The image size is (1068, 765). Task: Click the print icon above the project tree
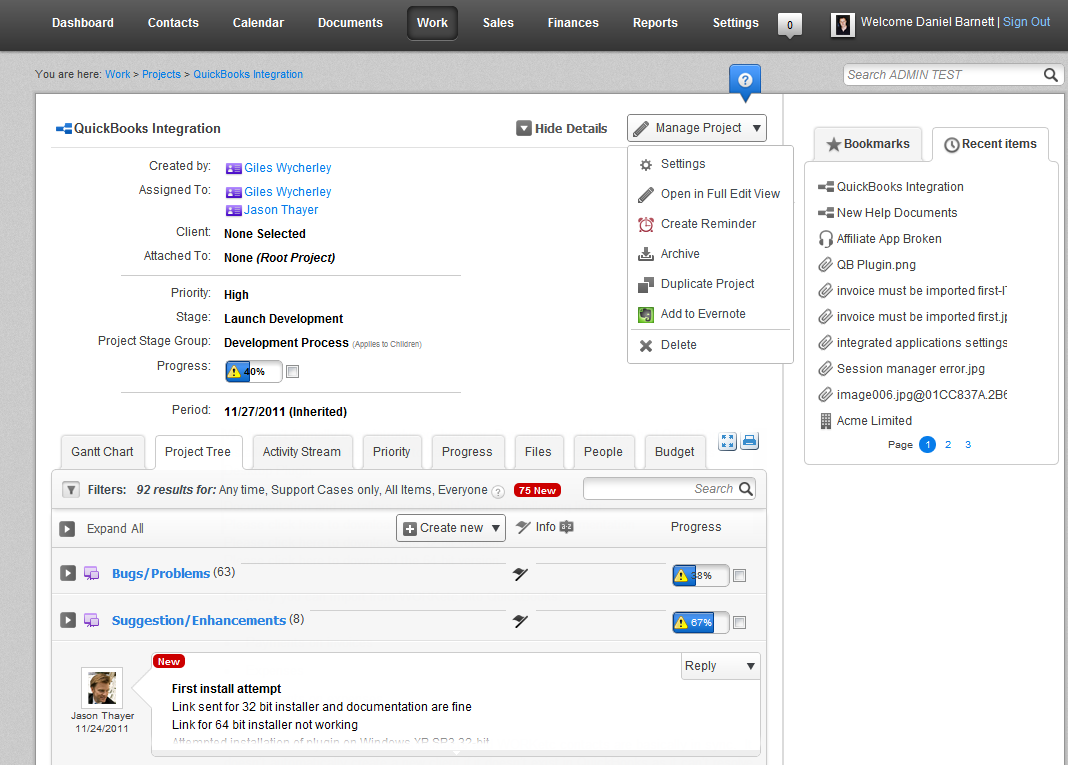749,441
